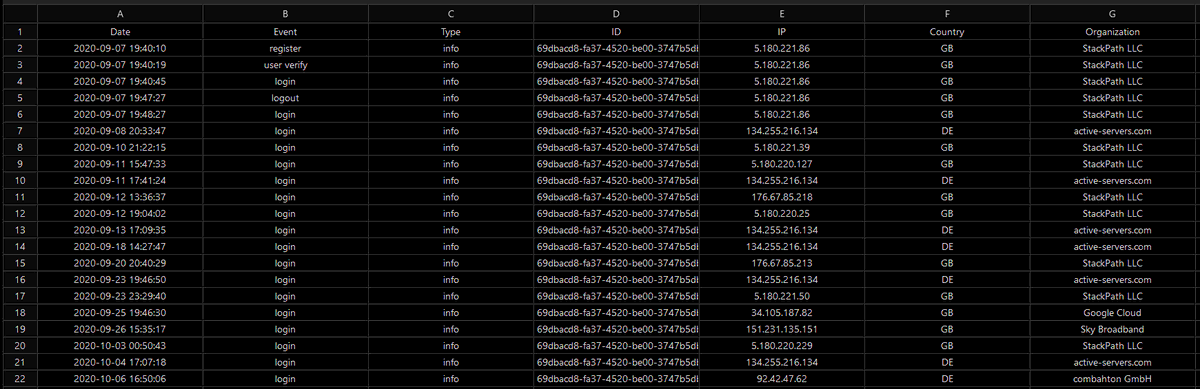Viewport: 1200px width, 389px height.
Task: Select the 'Sky Broadband' organization cell
Action: click(1112, 328)
